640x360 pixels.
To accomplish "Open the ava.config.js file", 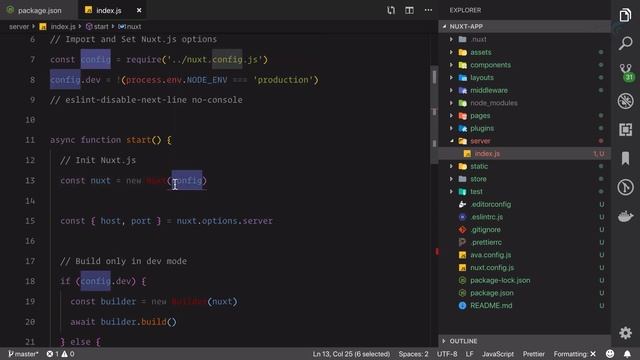I will pyautogui.click(x=524, y=255).
